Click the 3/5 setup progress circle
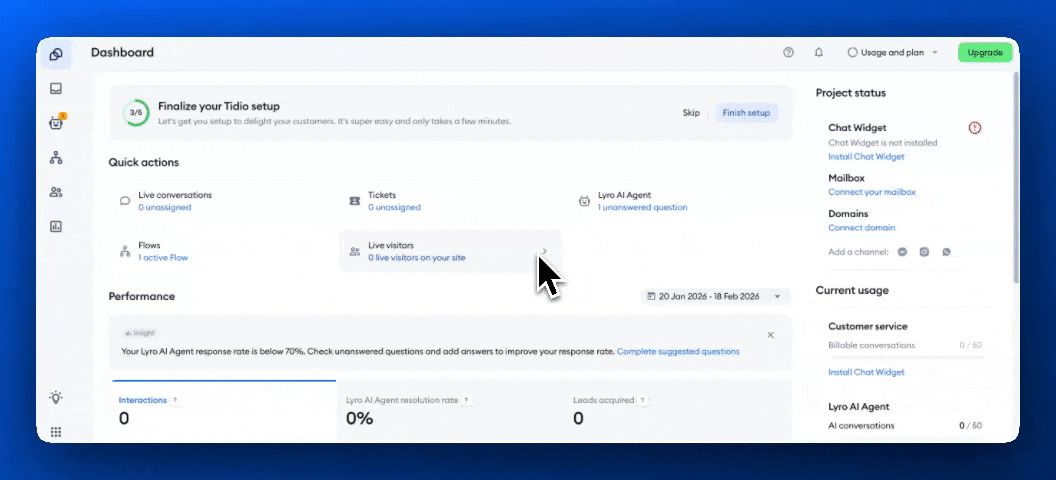 [x=136, y=112]
